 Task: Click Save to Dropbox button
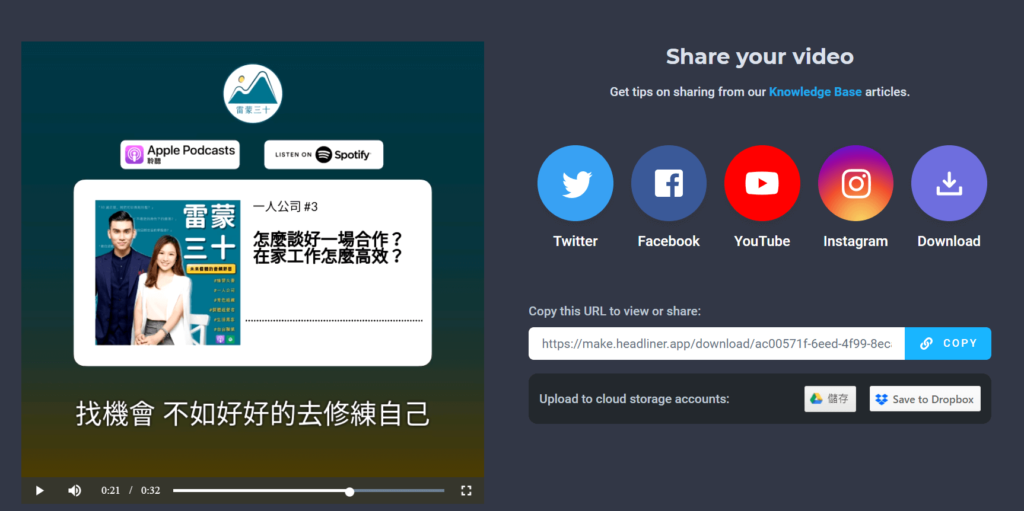click(x=925, y=399)
